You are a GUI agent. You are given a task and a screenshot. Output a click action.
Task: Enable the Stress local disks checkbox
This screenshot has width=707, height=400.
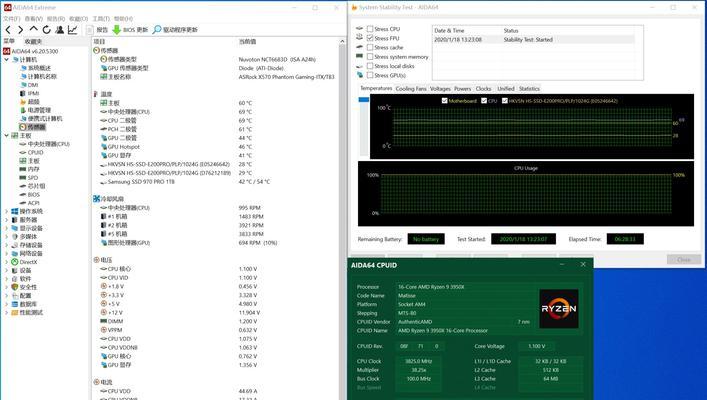click(370, 66)
